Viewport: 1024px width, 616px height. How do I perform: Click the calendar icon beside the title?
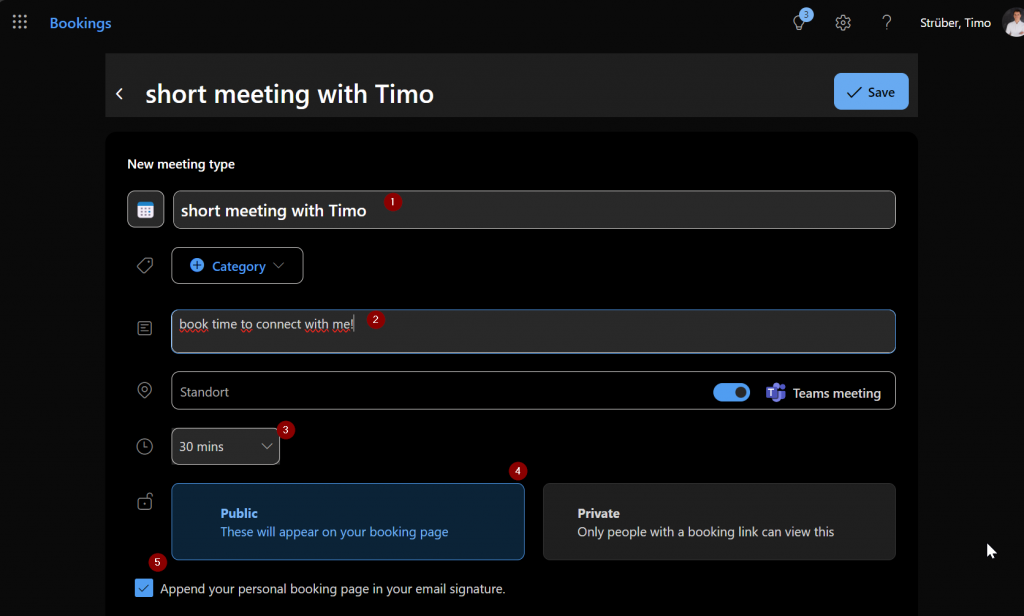click(145, 210)
